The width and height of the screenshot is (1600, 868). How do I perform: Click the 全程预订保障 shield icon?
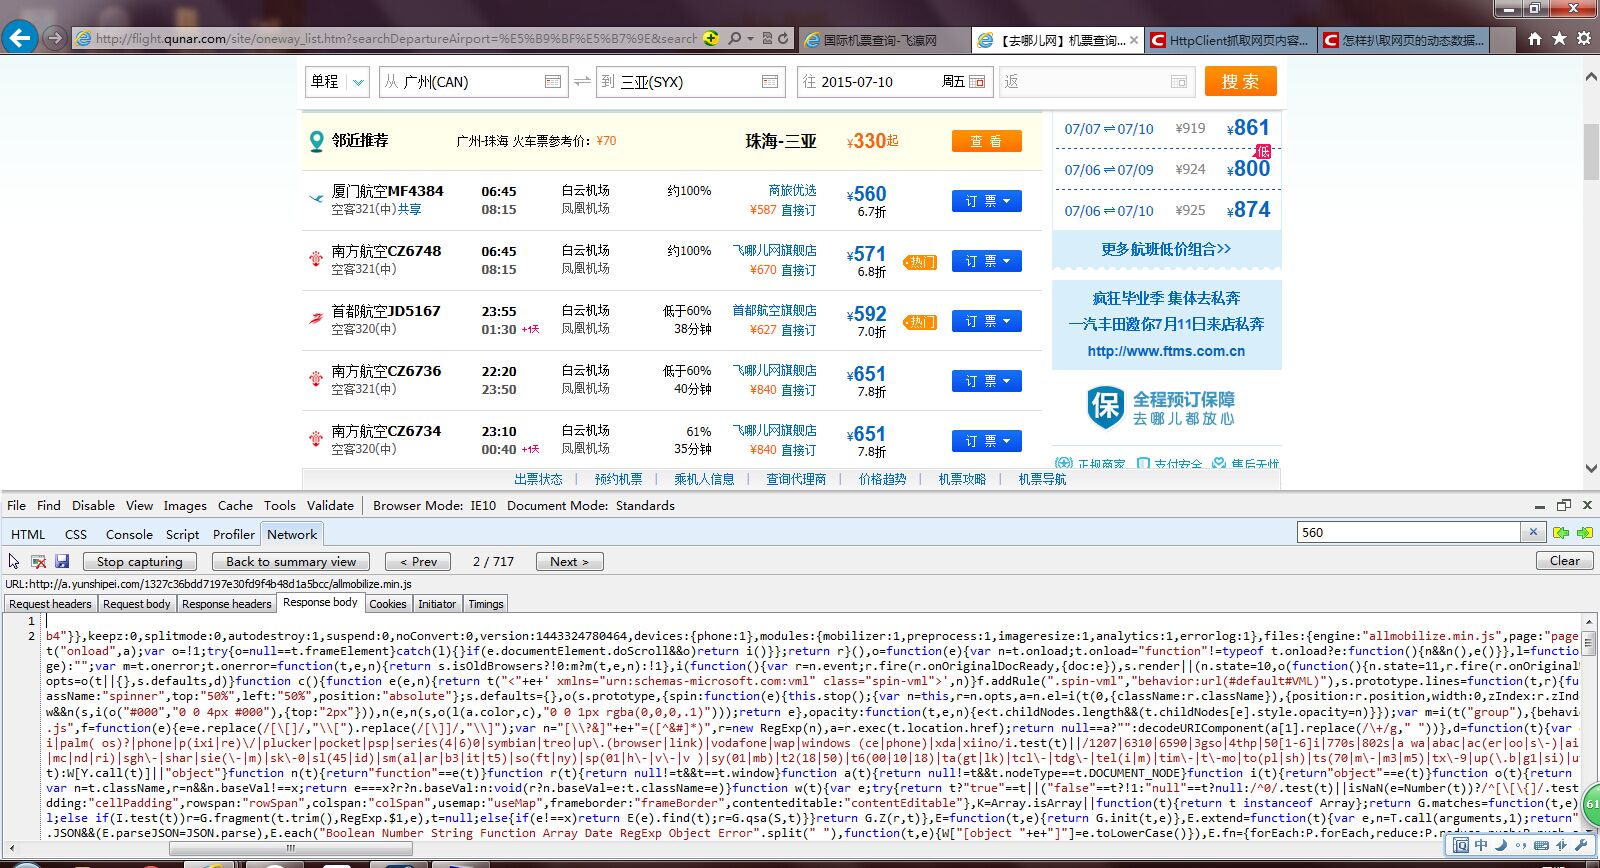(x=1106, y=407)
